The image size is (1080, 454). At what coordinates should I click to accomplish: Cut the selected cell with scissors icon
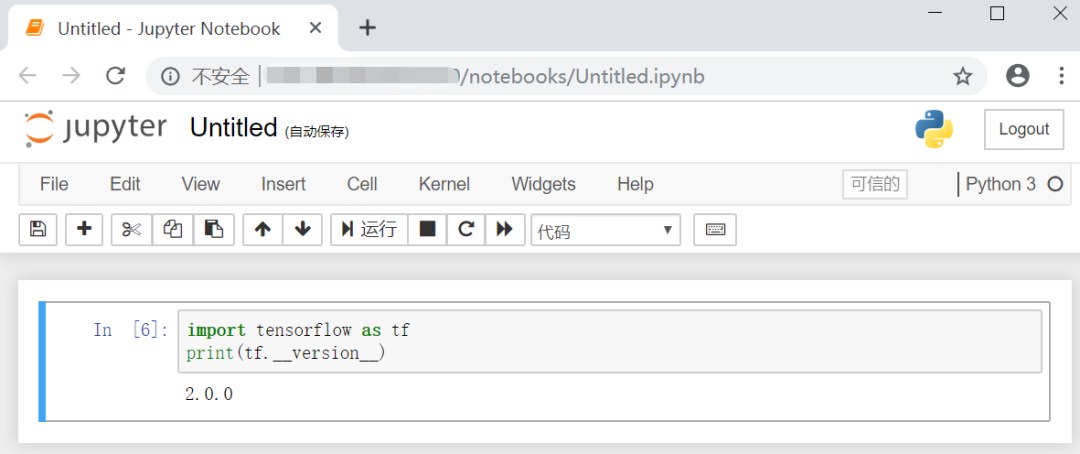point(131,230)
